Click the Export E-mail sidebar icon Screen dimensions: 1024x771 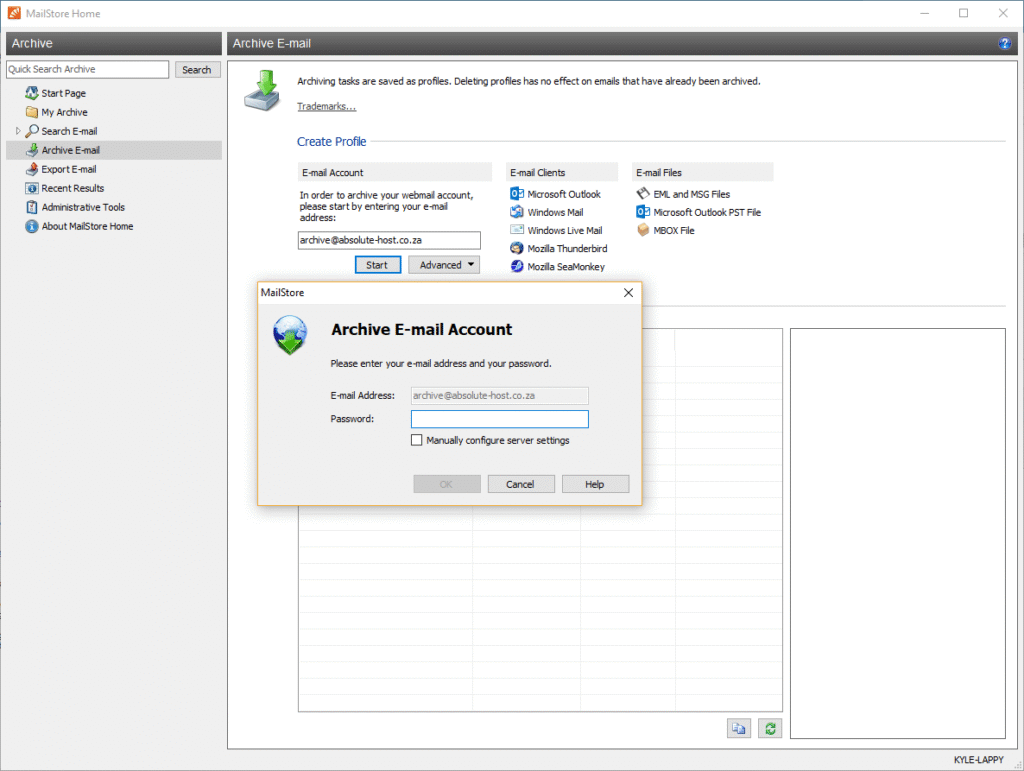pyautogui.click(x=31, y=168)
